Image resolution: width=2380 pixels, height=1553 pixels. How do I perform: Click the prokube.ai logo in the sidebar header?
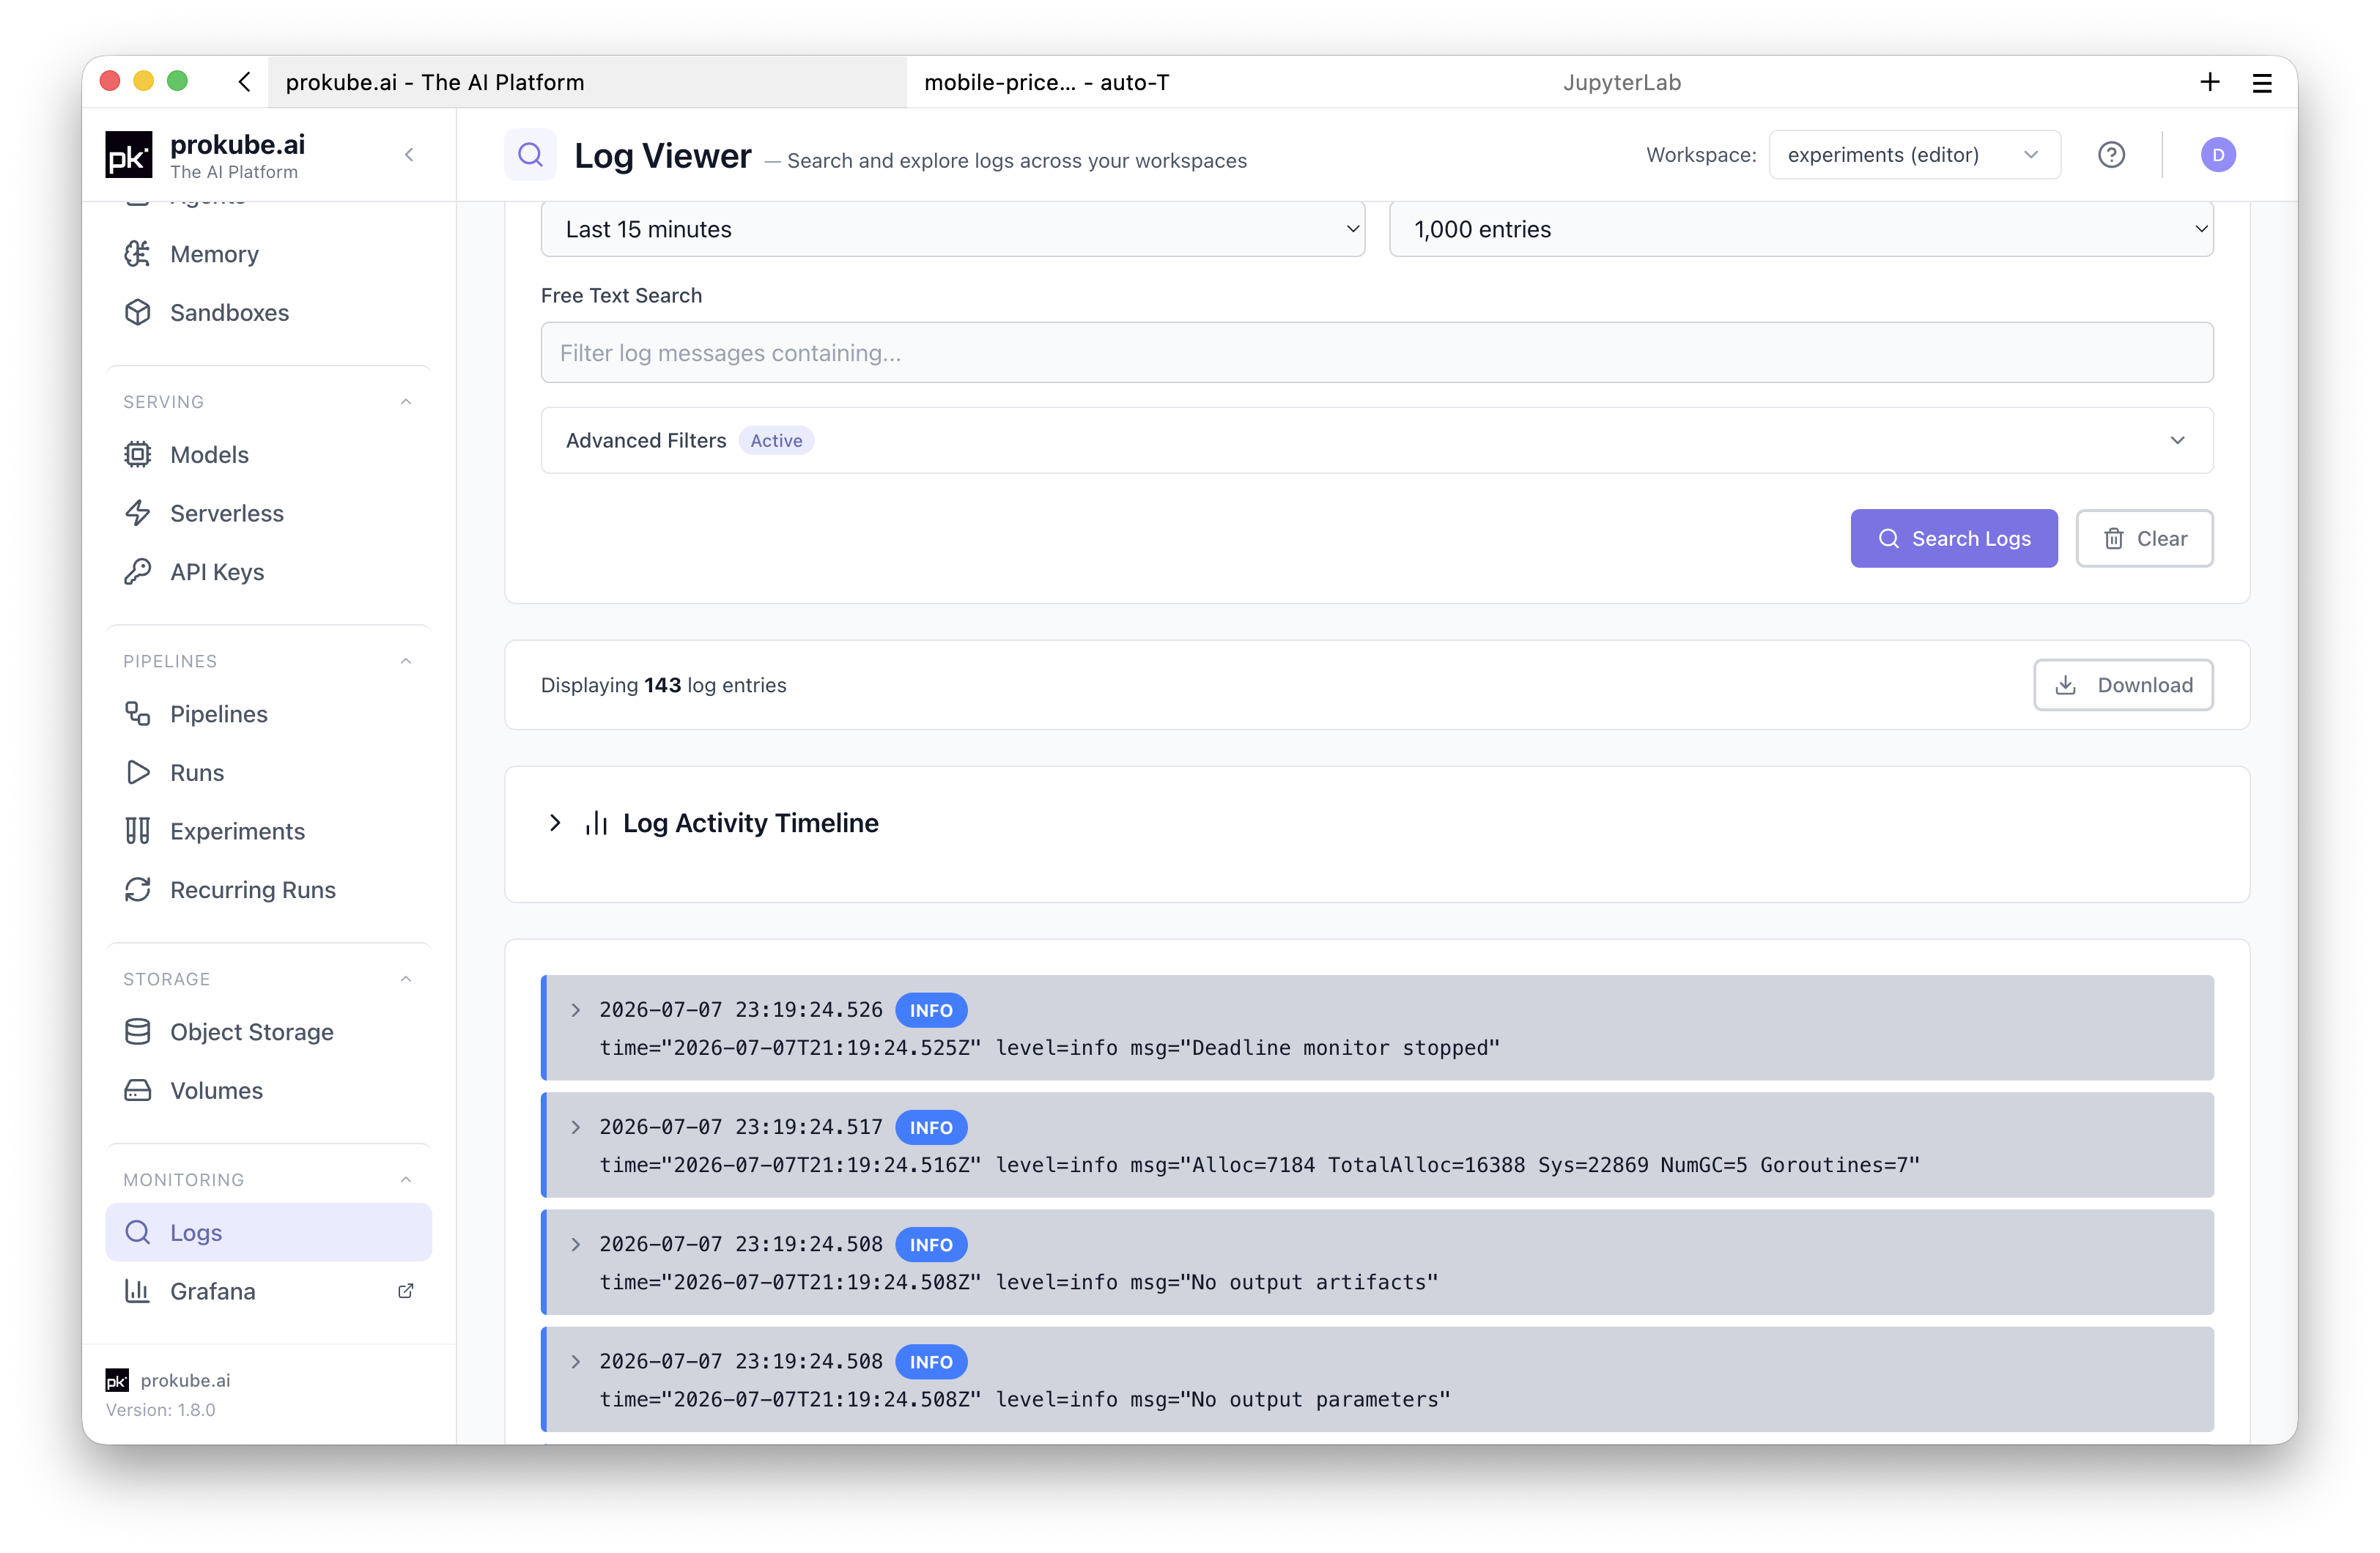point(129,155)
